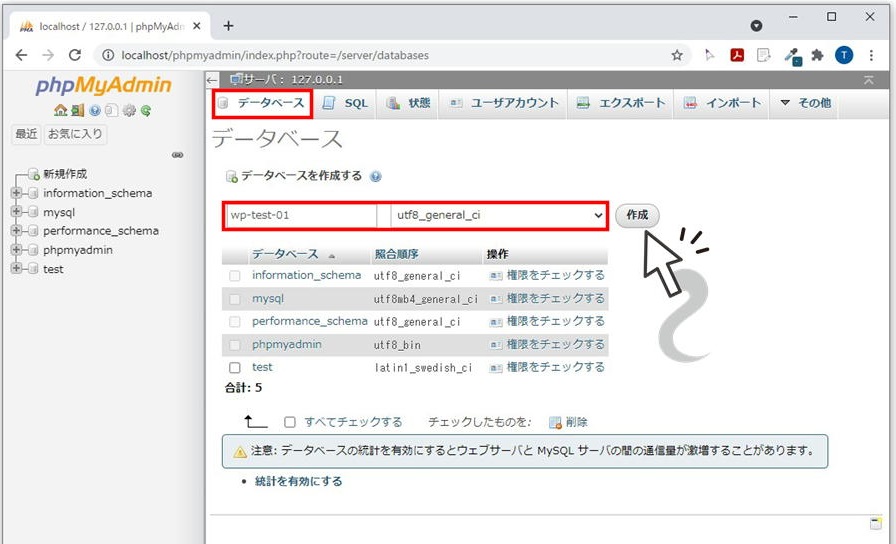This screenshot has width=896, height=544.
Task: Bookmark page with the star icon
Action: click(677, 55)
